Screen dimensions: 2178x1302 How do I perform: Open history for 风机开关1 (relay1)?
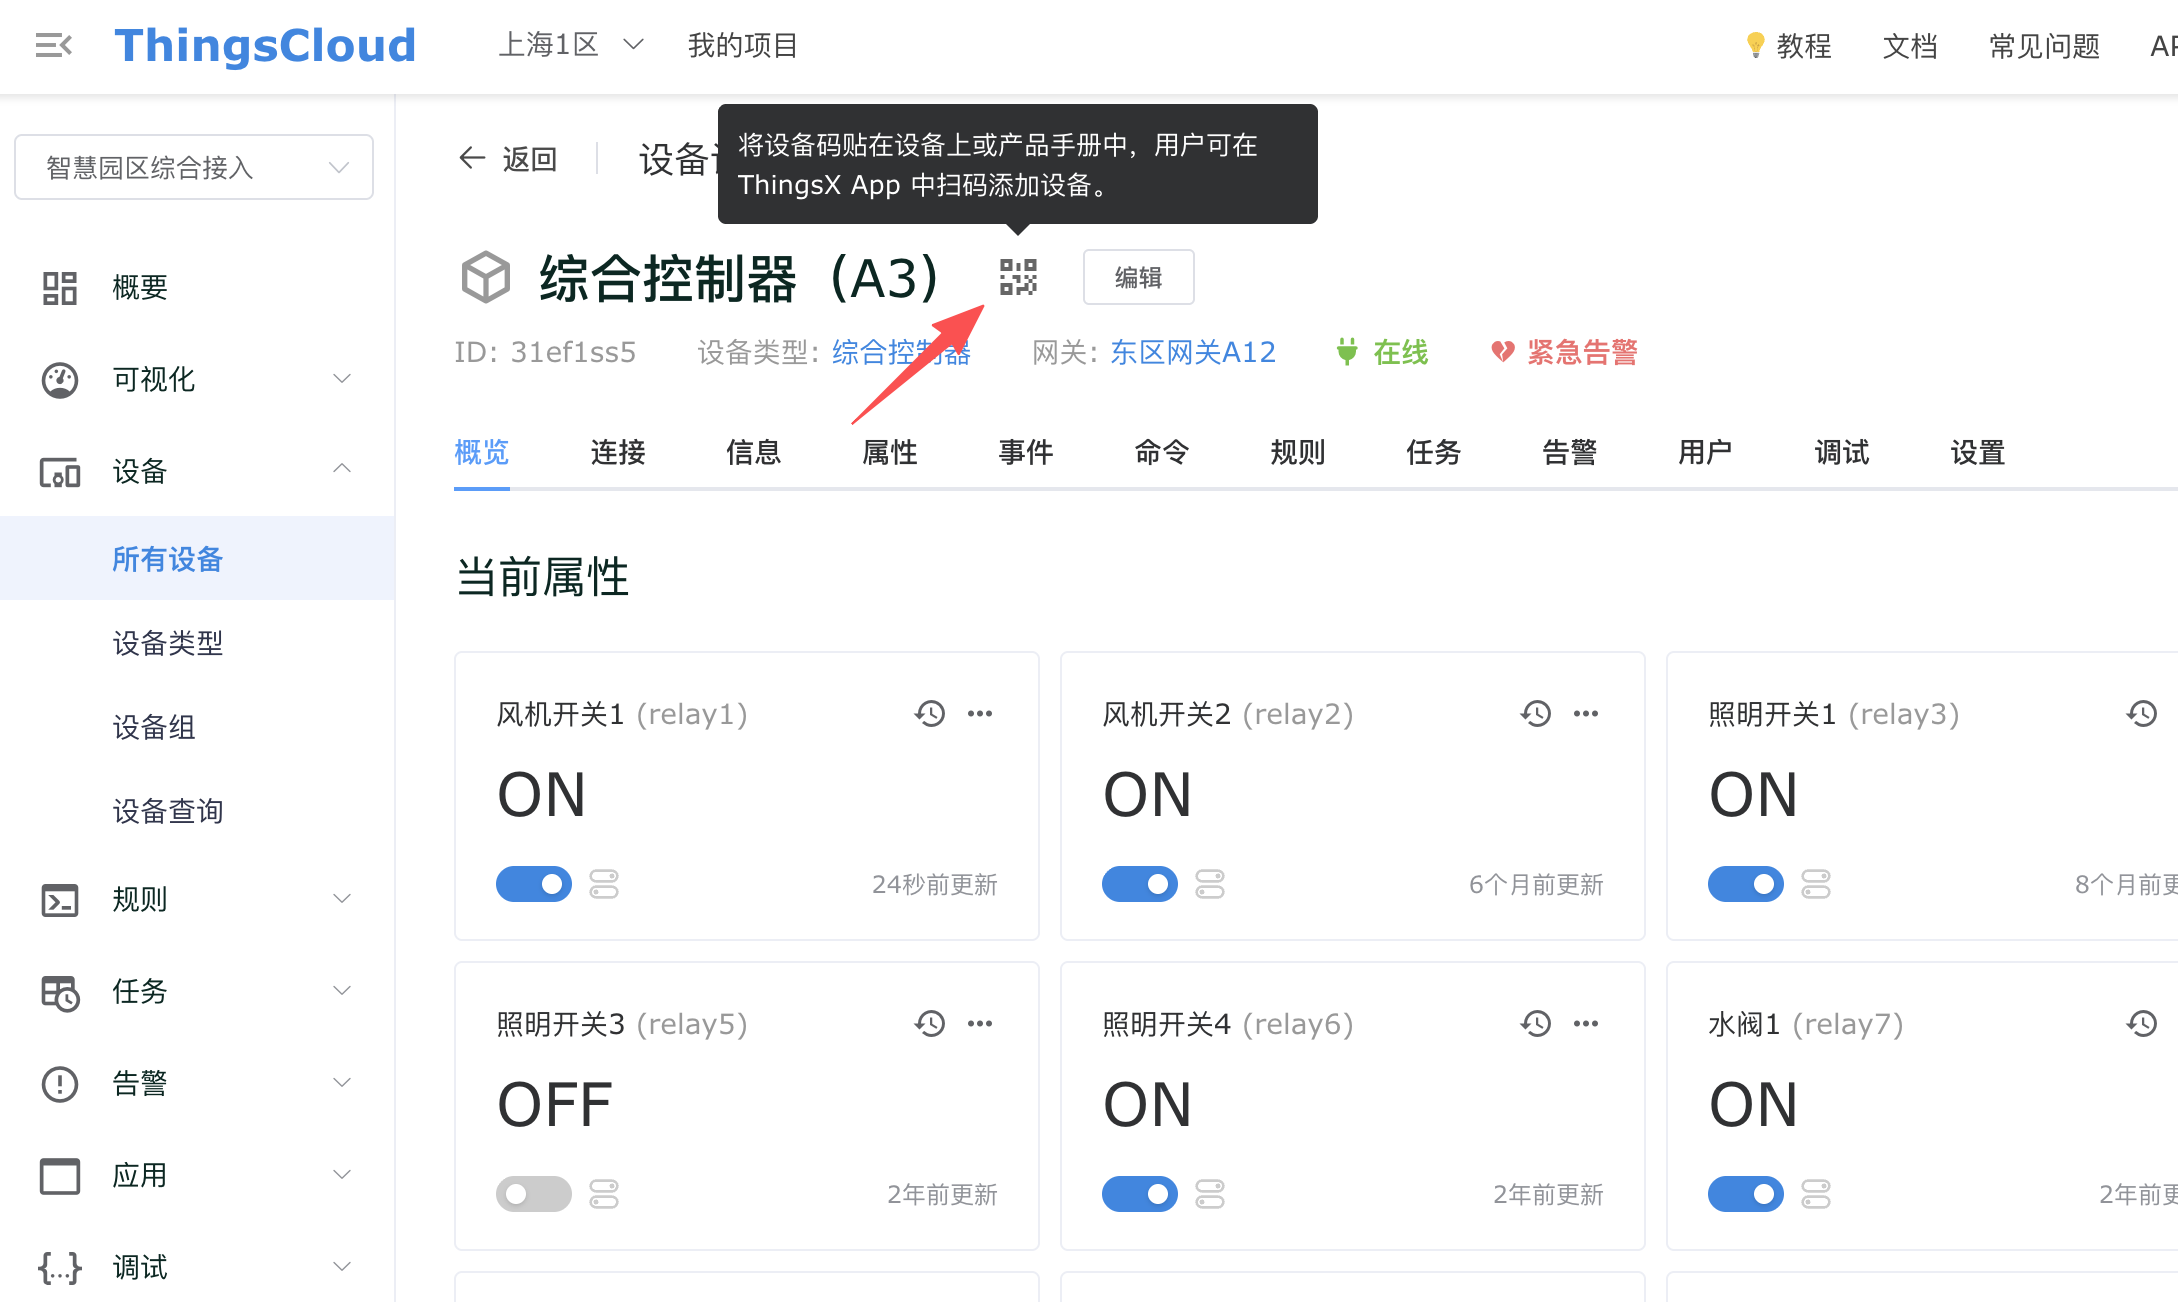click(x=930, y=714)
